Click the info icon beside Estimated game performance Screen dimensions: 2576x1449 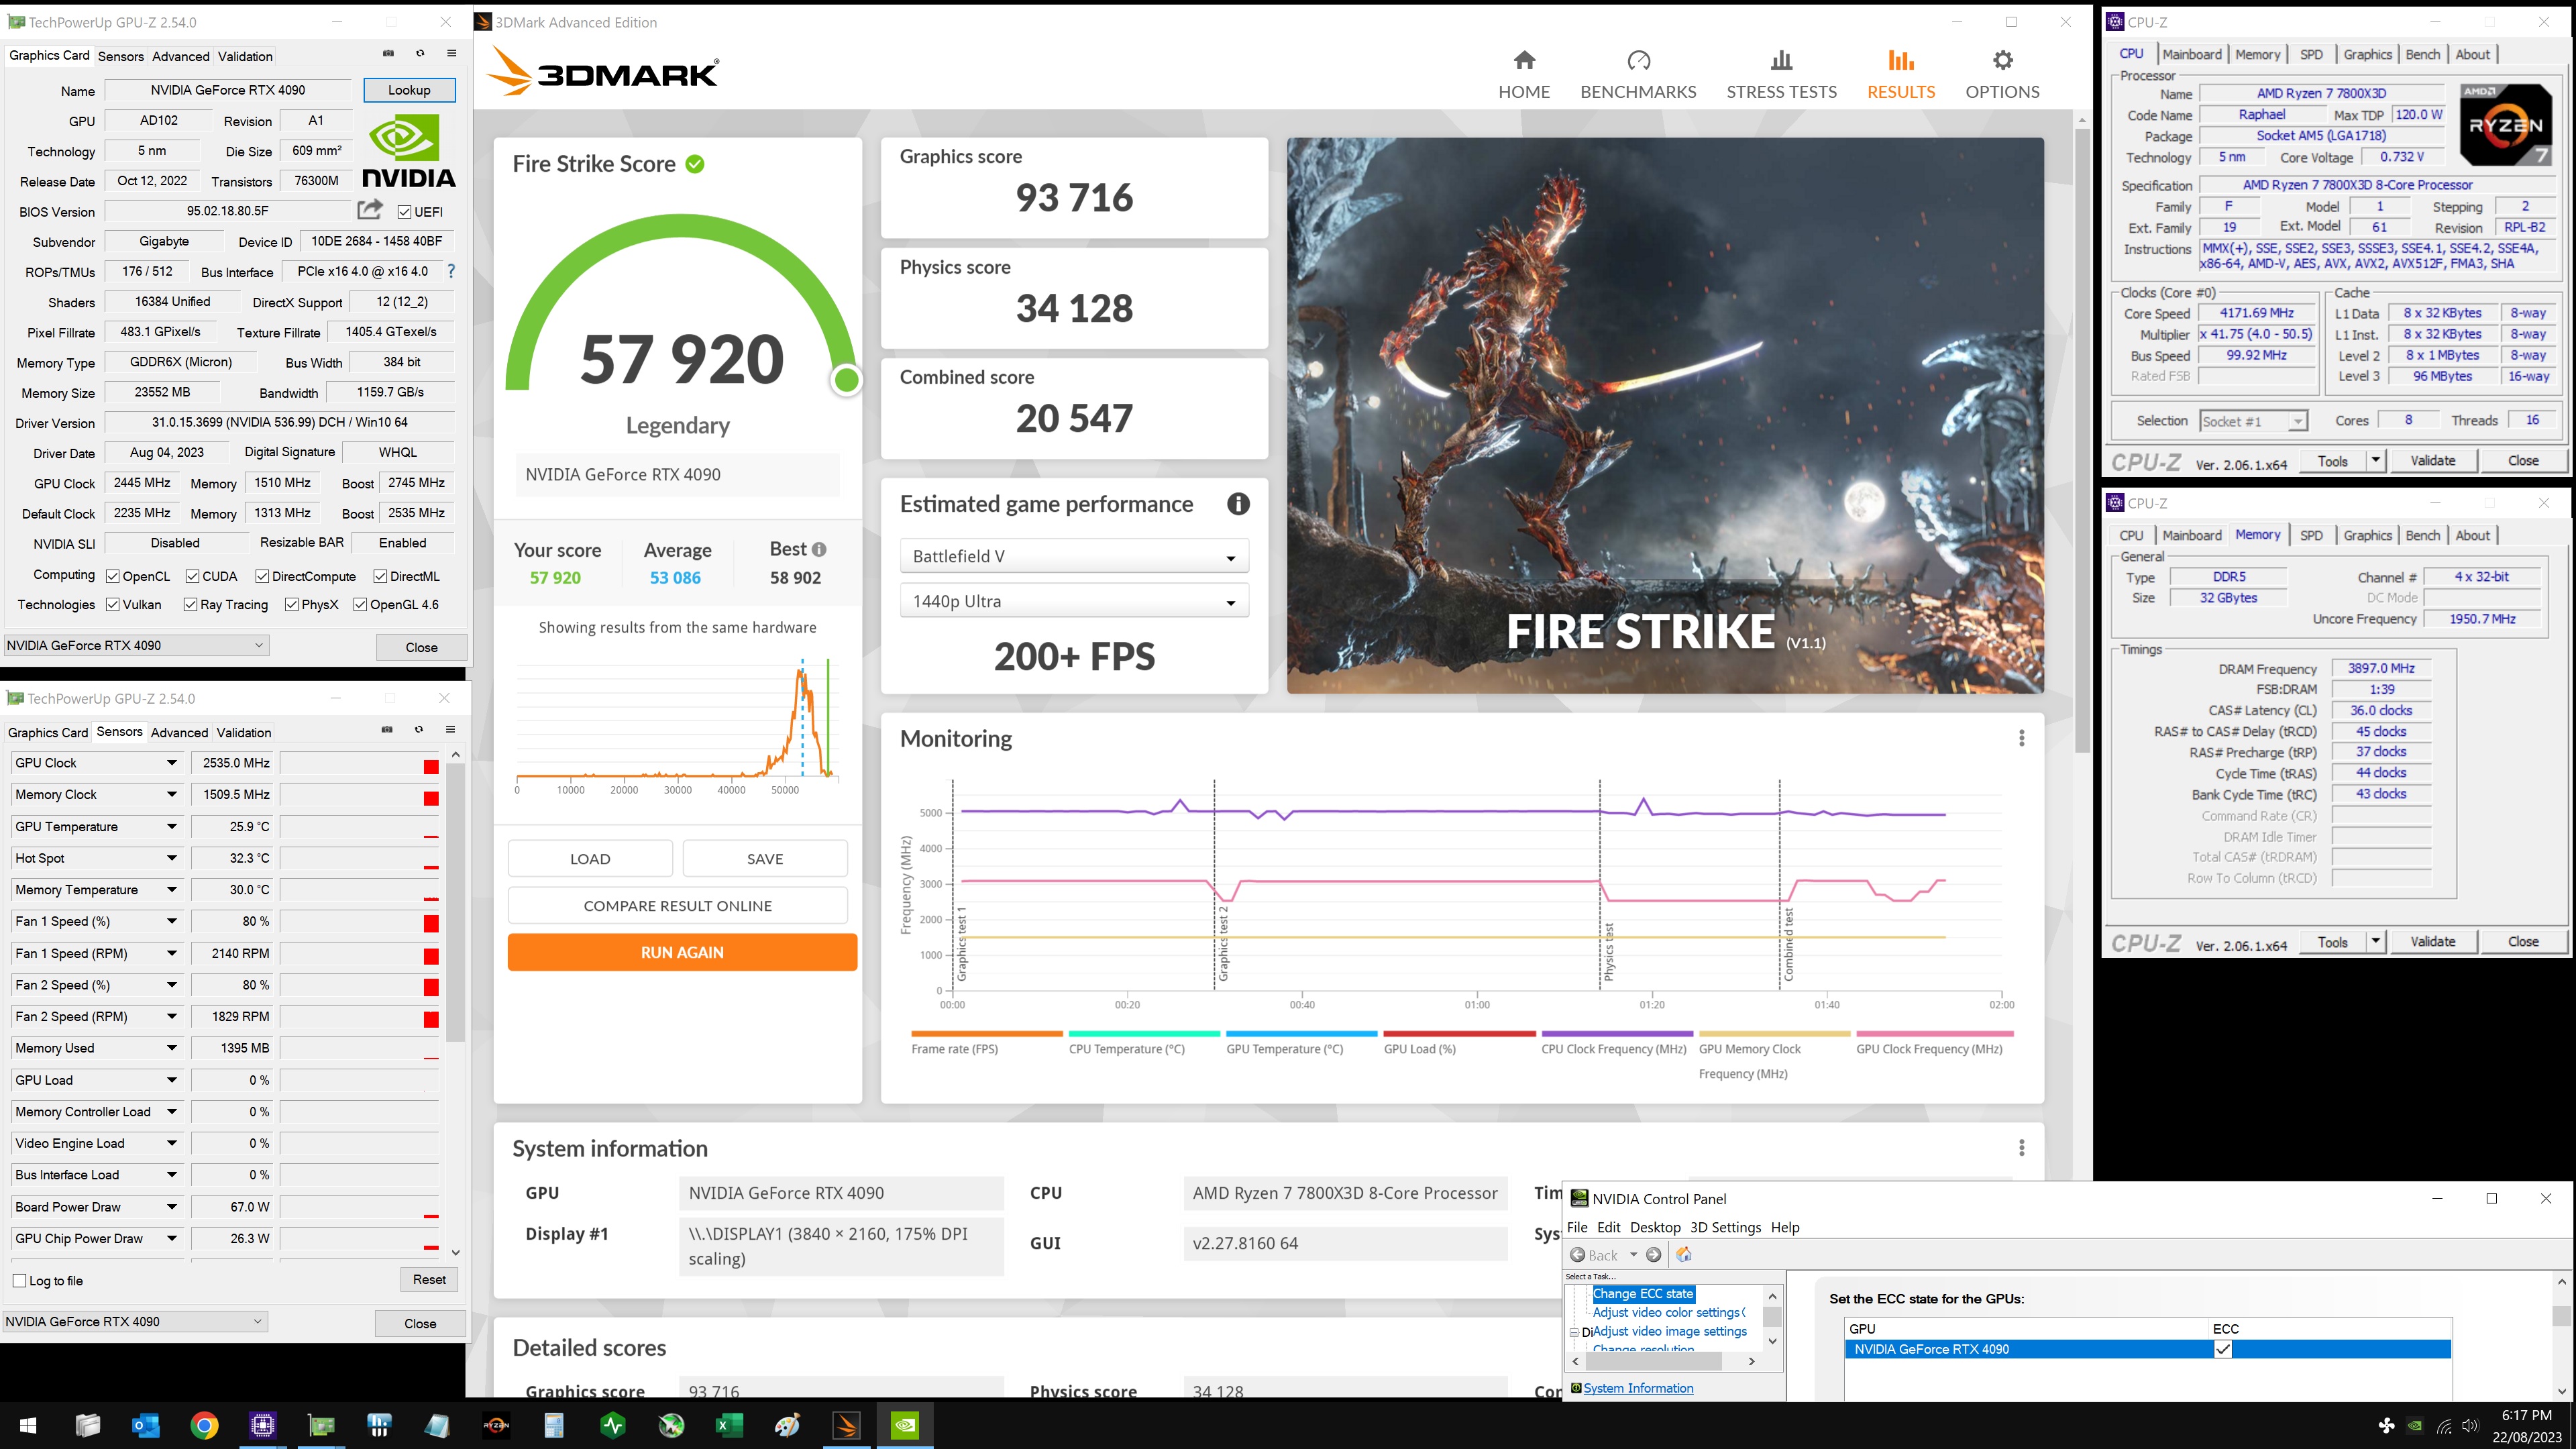click(1238, 504)
